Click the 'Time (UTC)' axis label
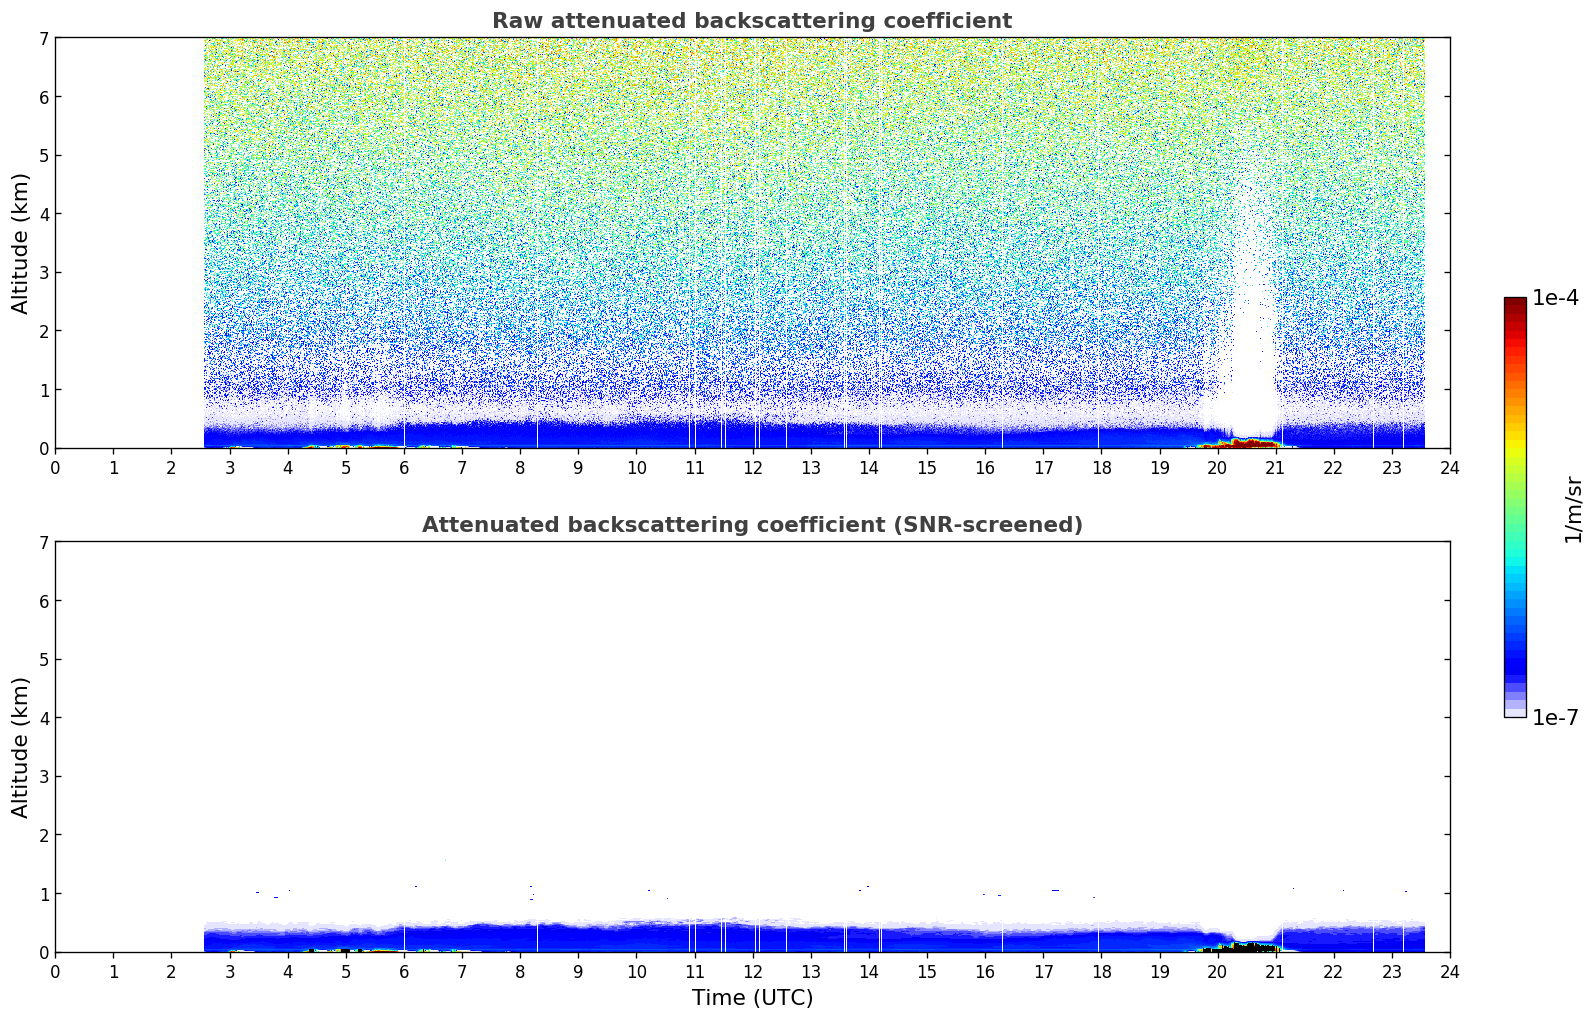 752,998
